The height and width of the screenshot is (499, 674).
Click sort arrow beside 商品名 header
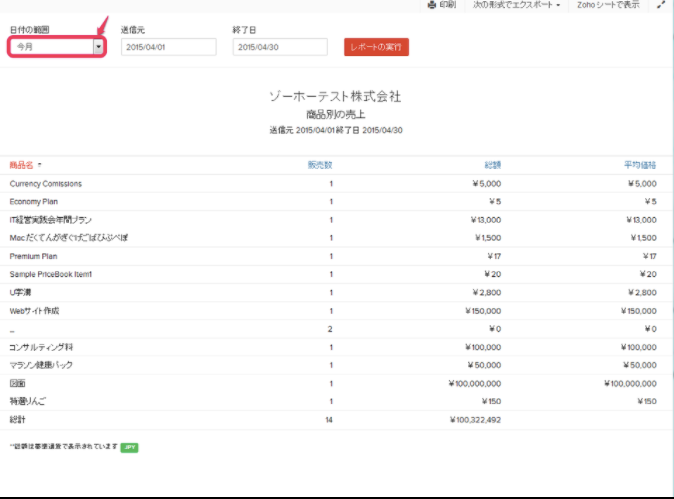click(x=40, y=165)
